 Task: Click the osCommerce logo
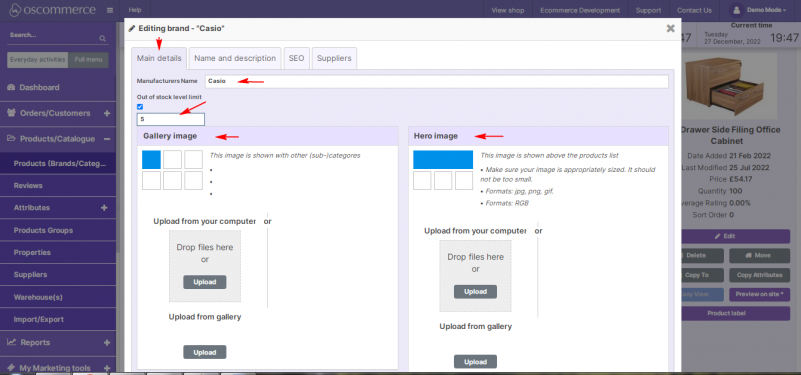pyautogui.click(x=53, y=10)
